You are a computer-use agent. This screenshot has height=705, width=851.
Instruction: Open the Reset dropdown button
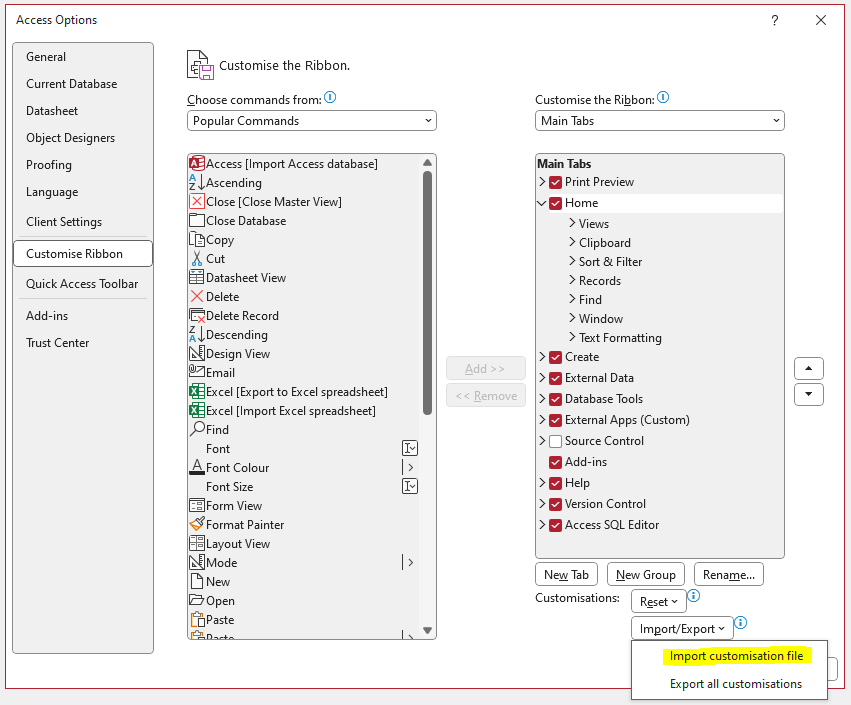click(658, 602)
